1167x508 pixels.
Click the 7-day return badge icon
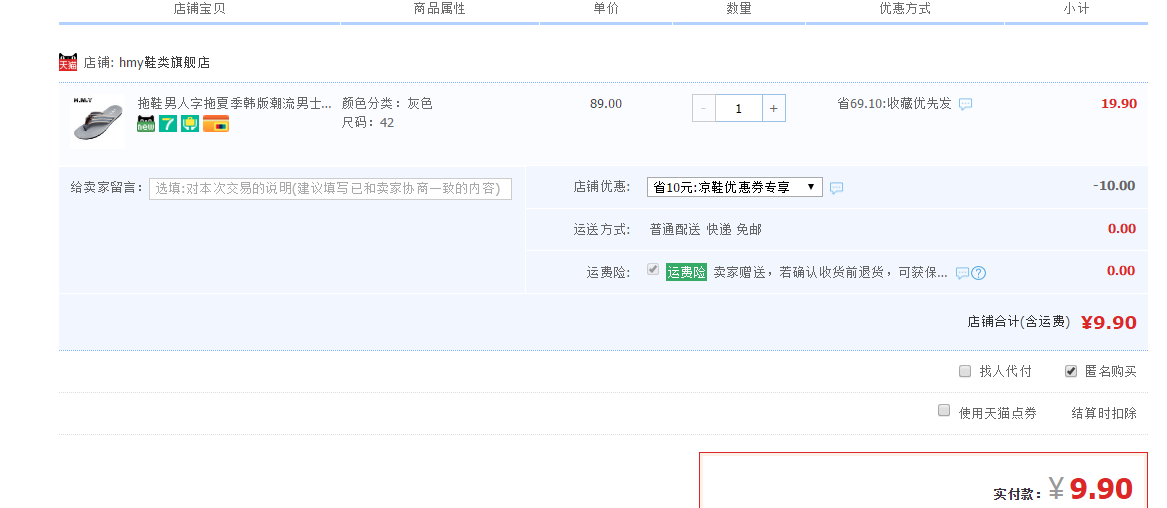point(168,124)
